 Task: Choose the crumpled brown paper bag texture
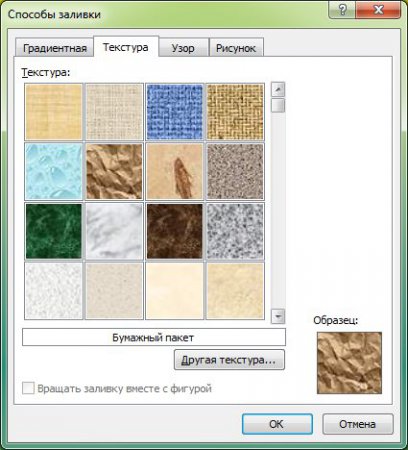[114, 171]
